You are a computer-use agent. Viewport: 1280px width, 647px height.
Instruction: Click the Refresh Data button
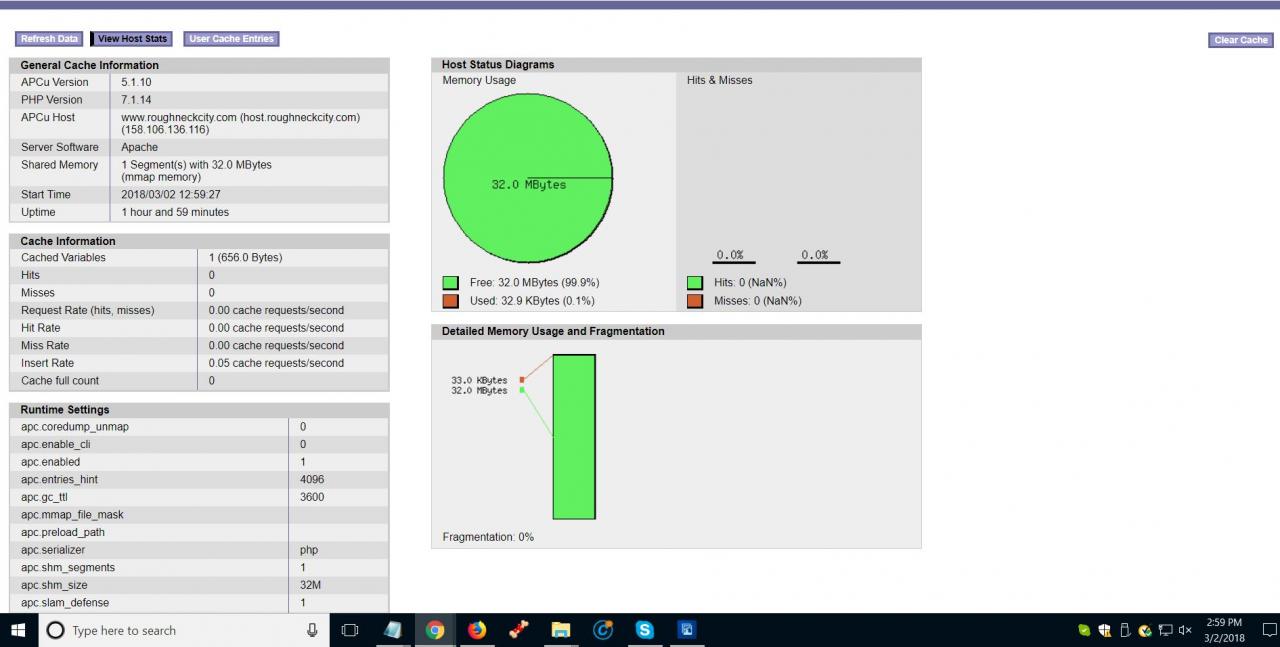point(49,39)
